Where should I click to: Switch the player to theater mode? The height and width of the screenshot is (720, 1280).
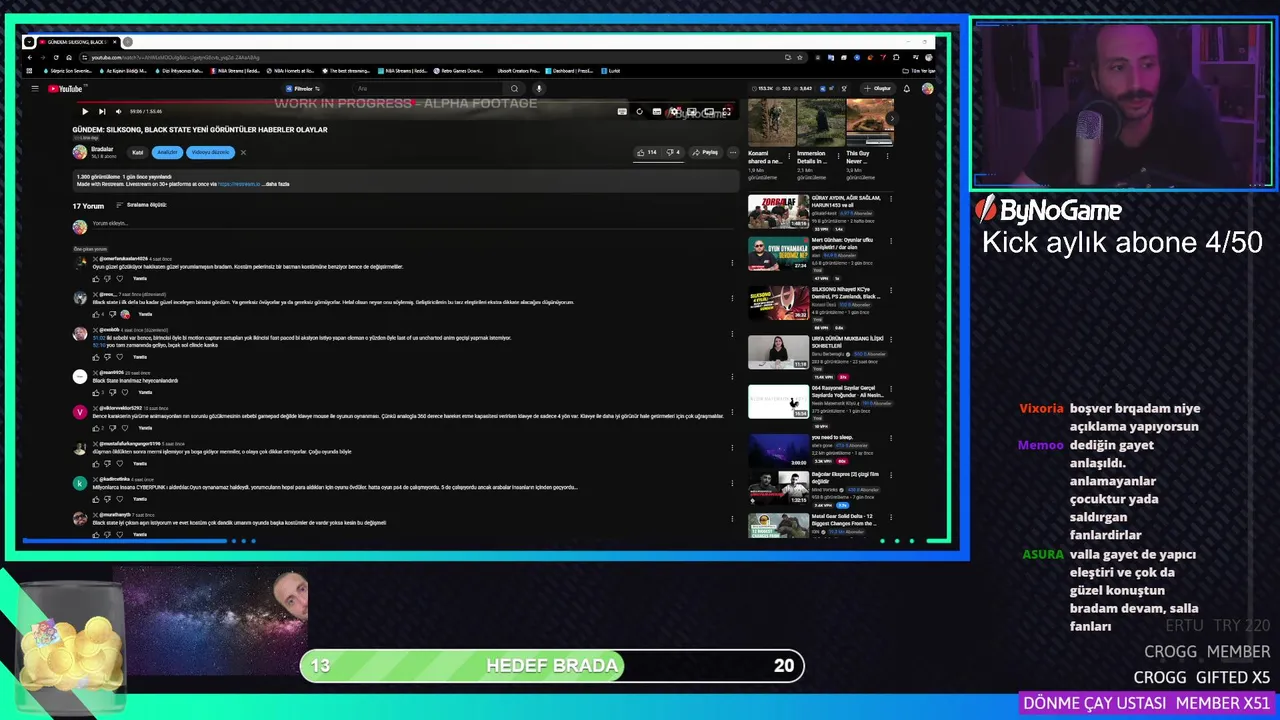(710, 112)
